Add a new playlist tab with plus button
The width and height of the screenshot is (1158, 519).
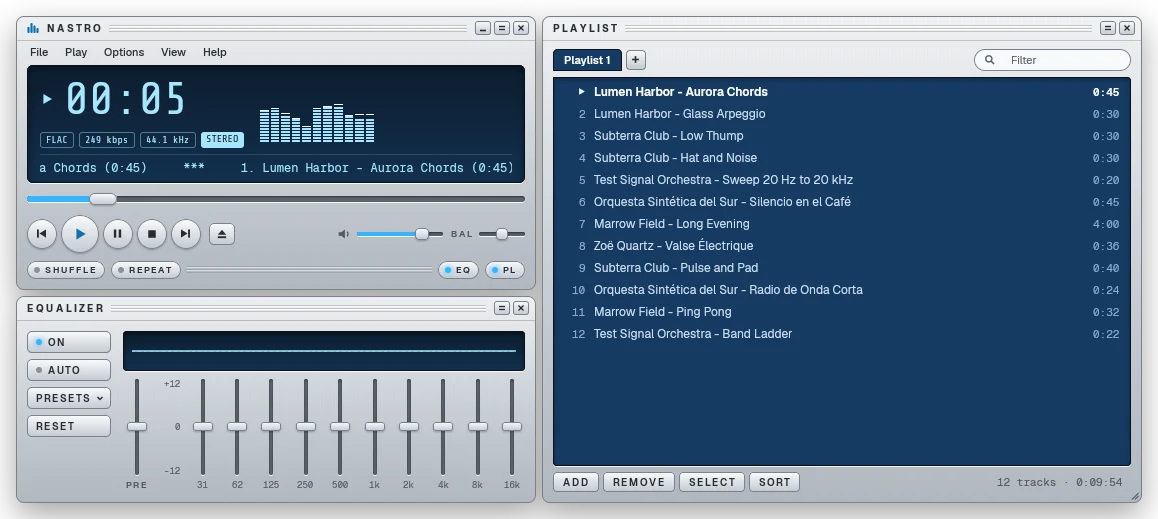(x=635, y=60)
